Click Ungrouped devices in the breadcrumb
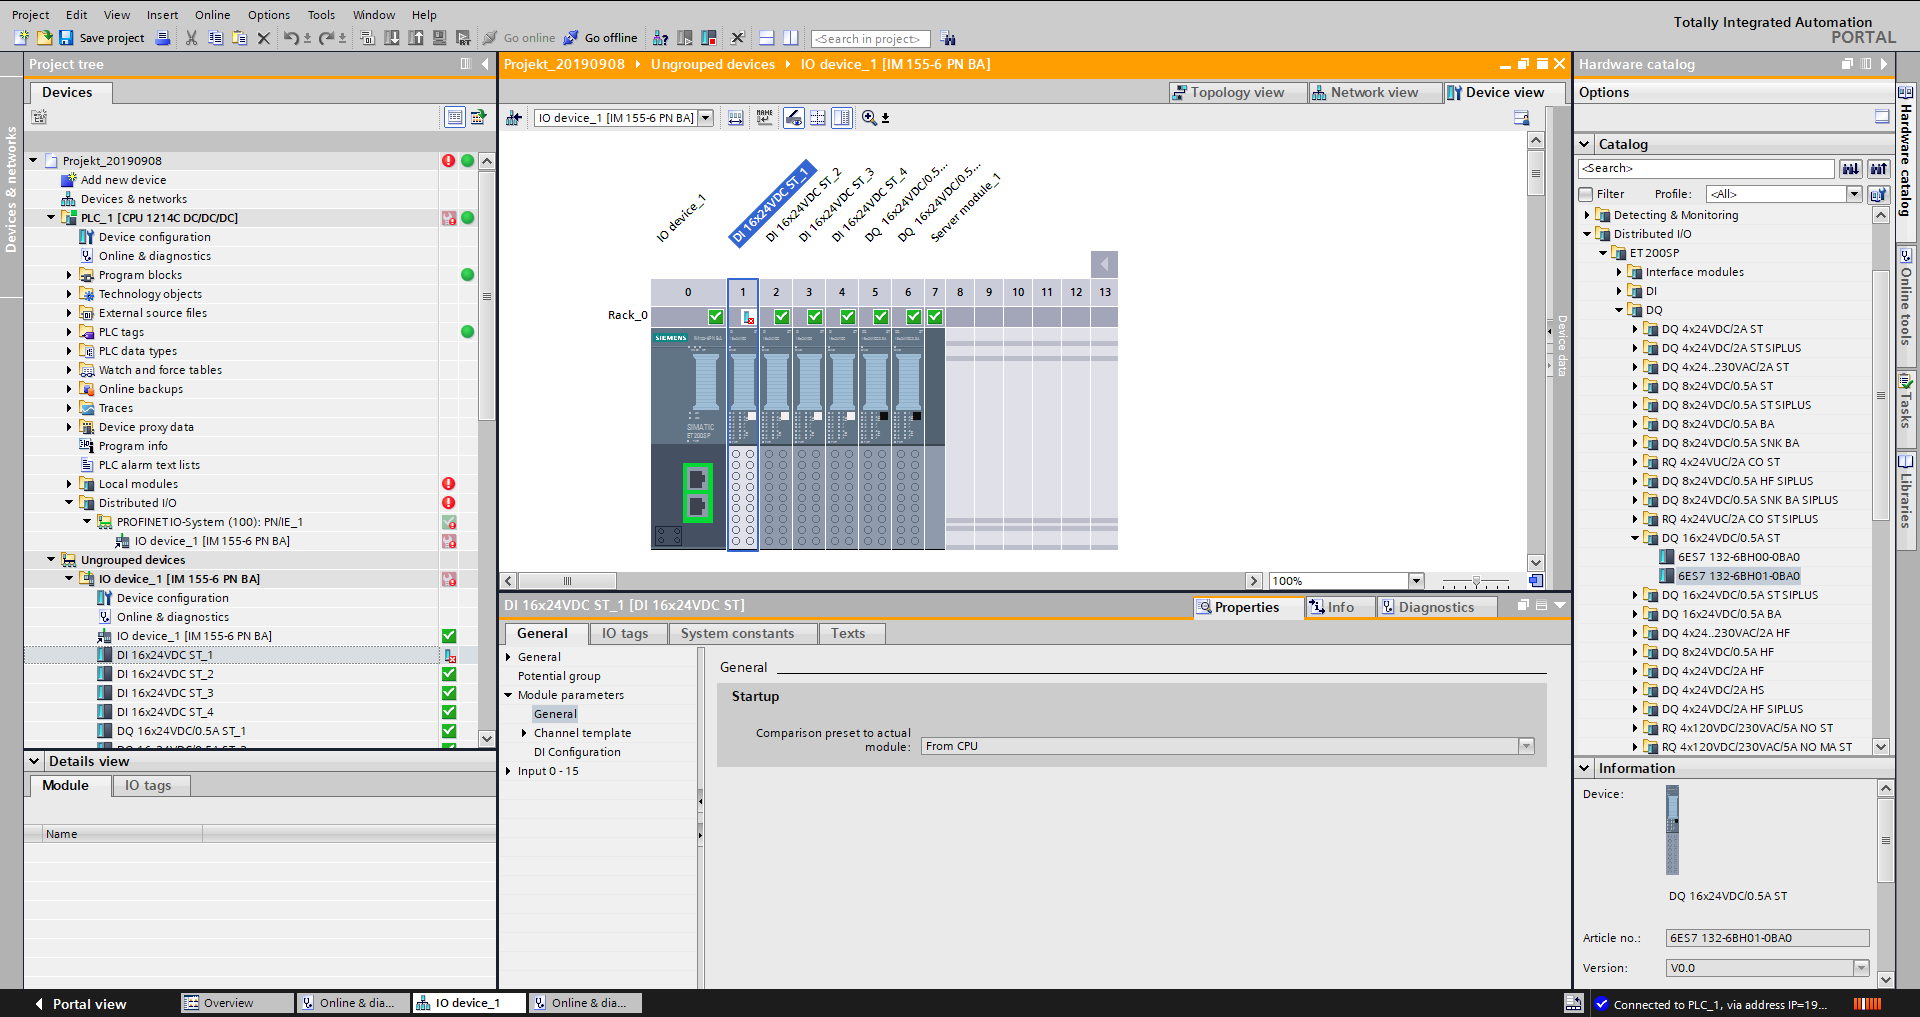This screenshot has height=1017, width=1920. click(713, 64)
